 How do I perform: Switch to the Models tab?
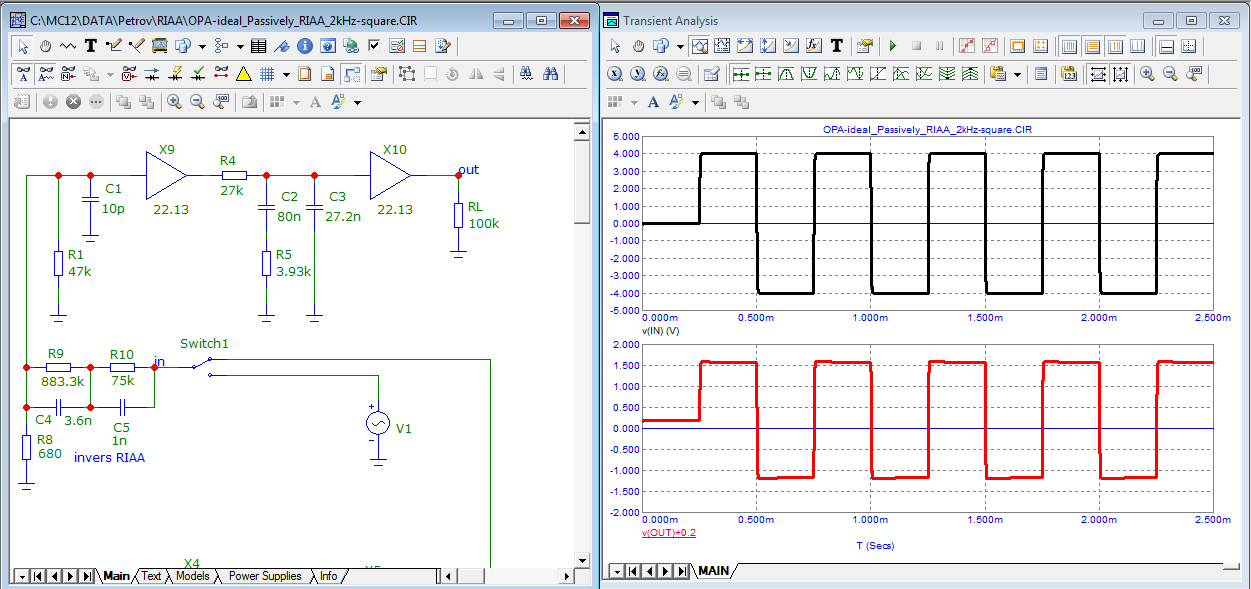click(x=192, y=576)
